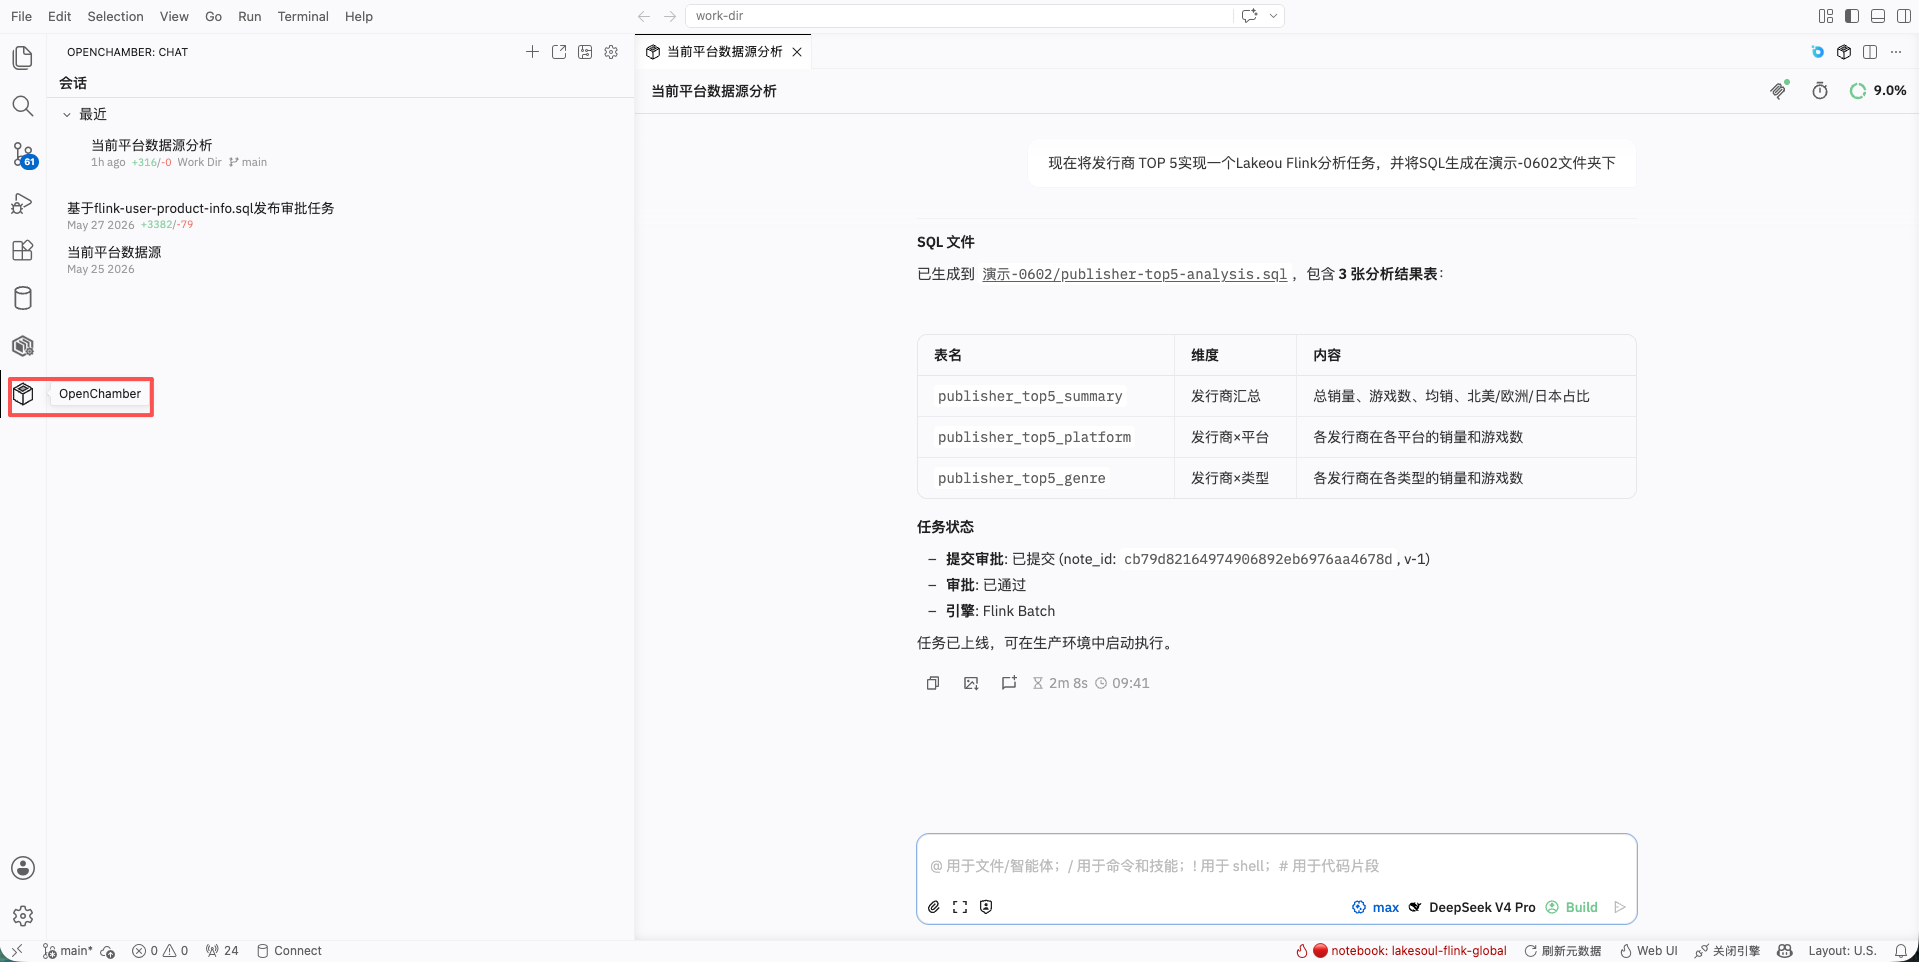Screen dimensions: 1919x962
Task: Open the Source Control view
Action: click(x=23, y=154)
